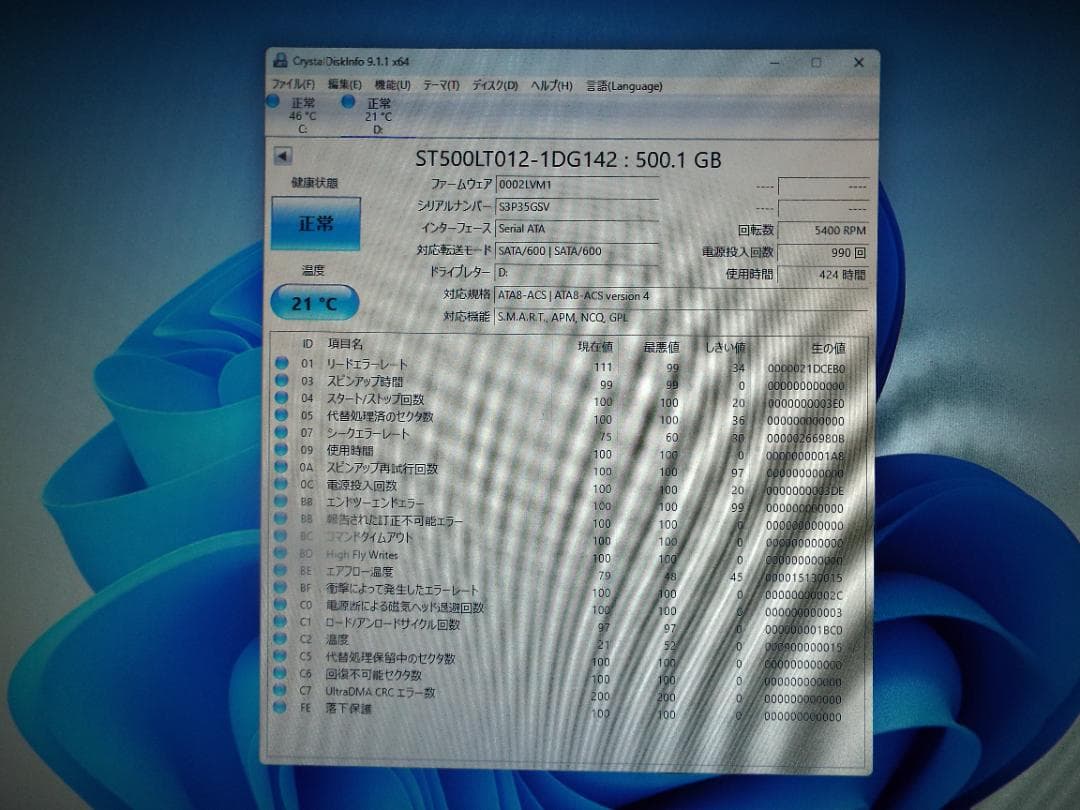Click the blue health dot beside リードエラーレート
Image resolution: width=1080 pixels, height=810 pixels.
tap(281, 364)
